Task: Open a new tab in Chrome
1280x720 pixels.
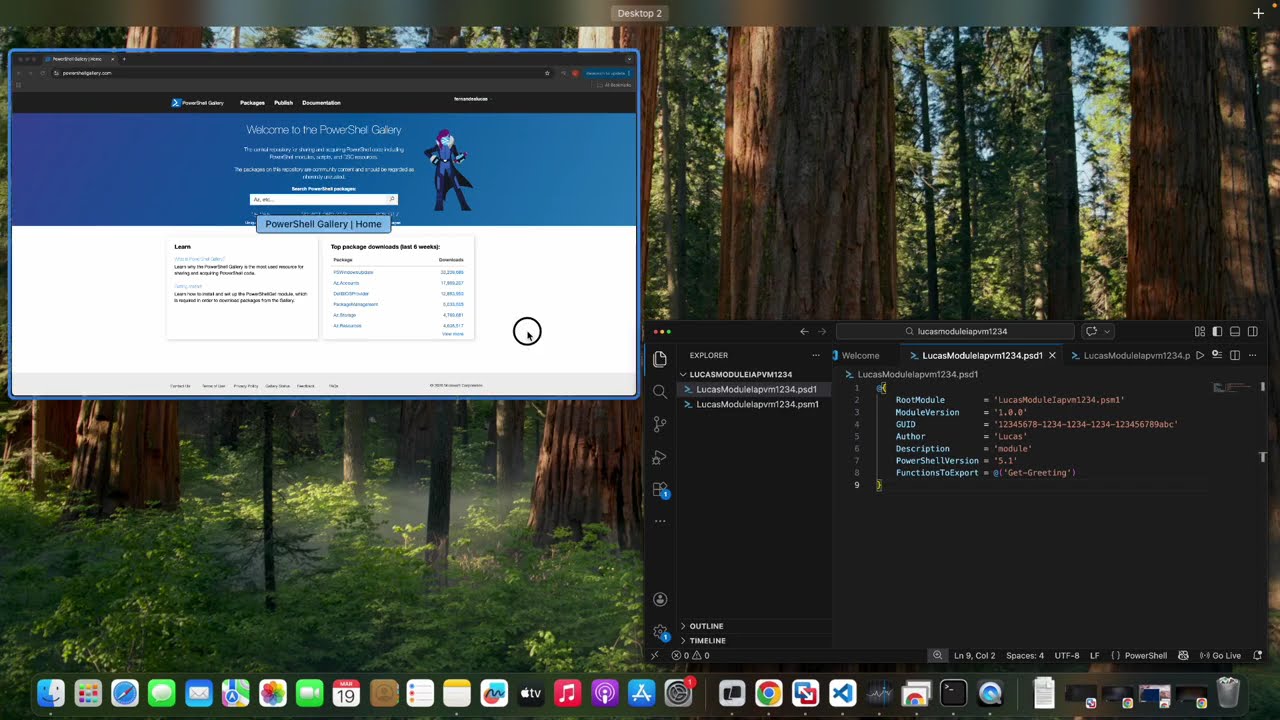Action: tap(124, 59)
